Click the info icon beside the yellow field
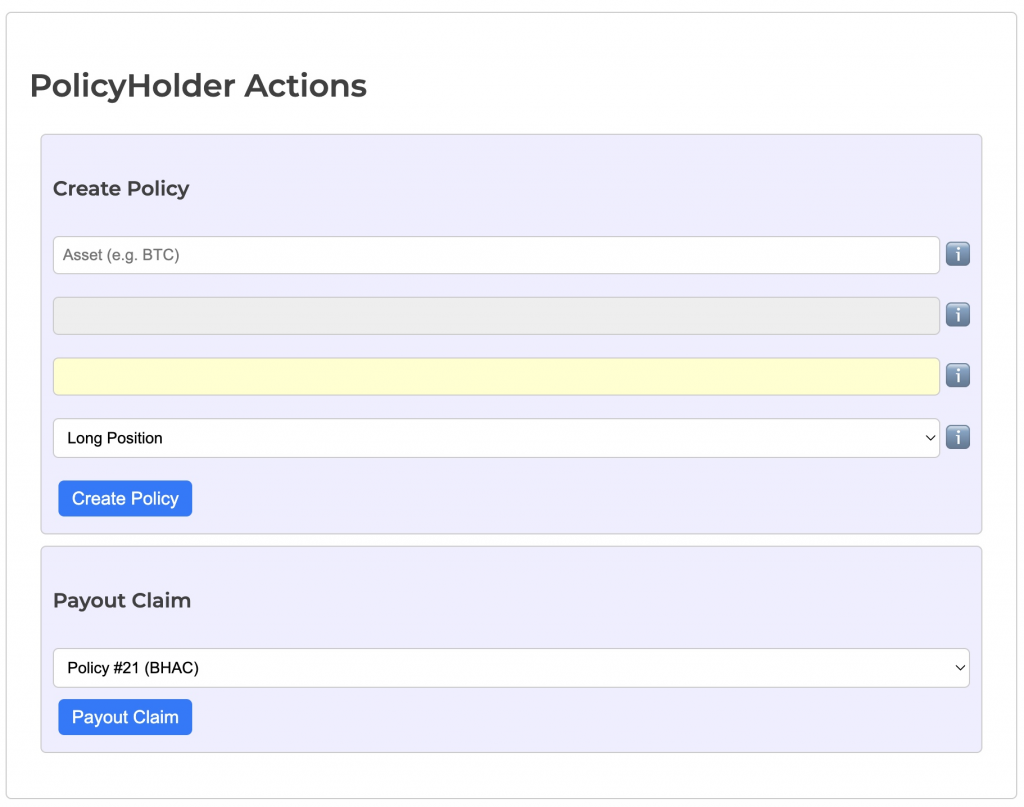The height and width of the screenshot is (807, 1024). (957, 376)
